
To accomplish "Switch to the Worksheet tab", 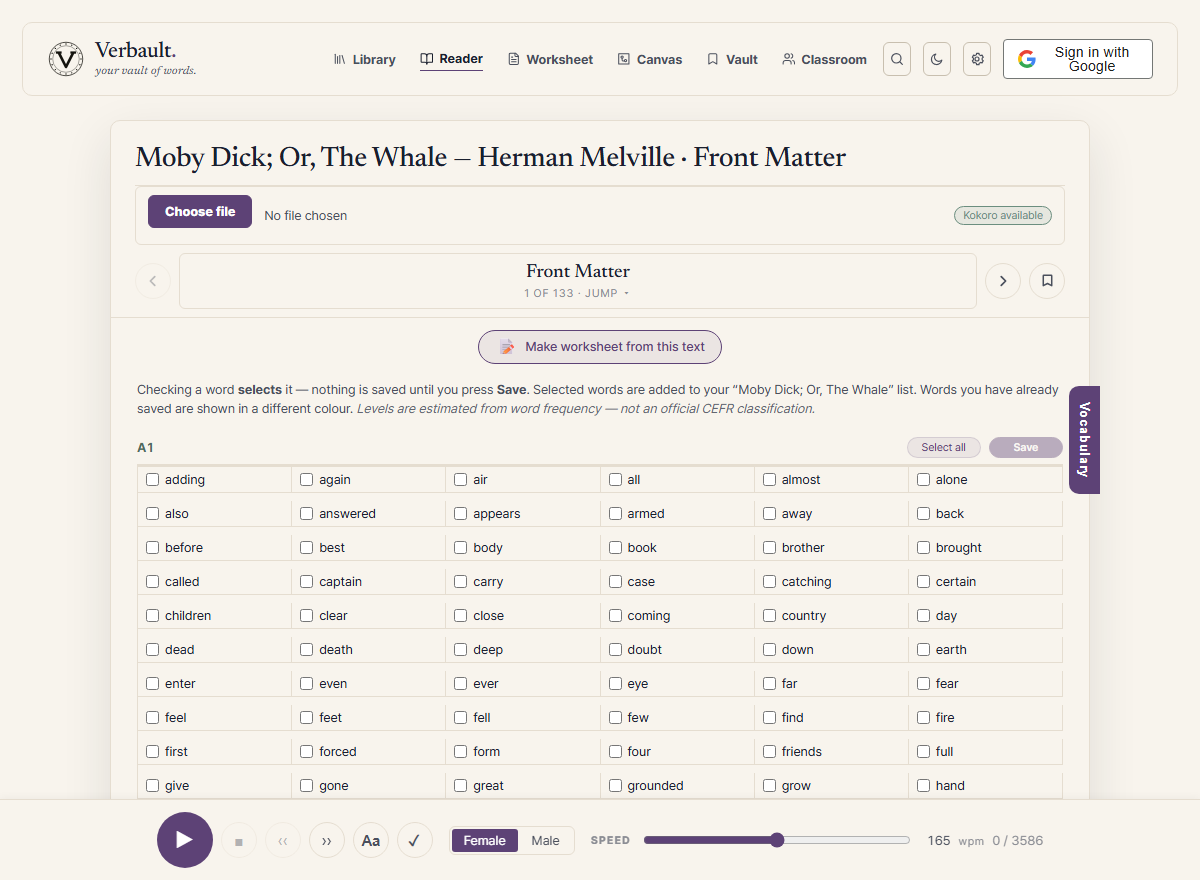I will pyautogui.click(x=550, y=59).
